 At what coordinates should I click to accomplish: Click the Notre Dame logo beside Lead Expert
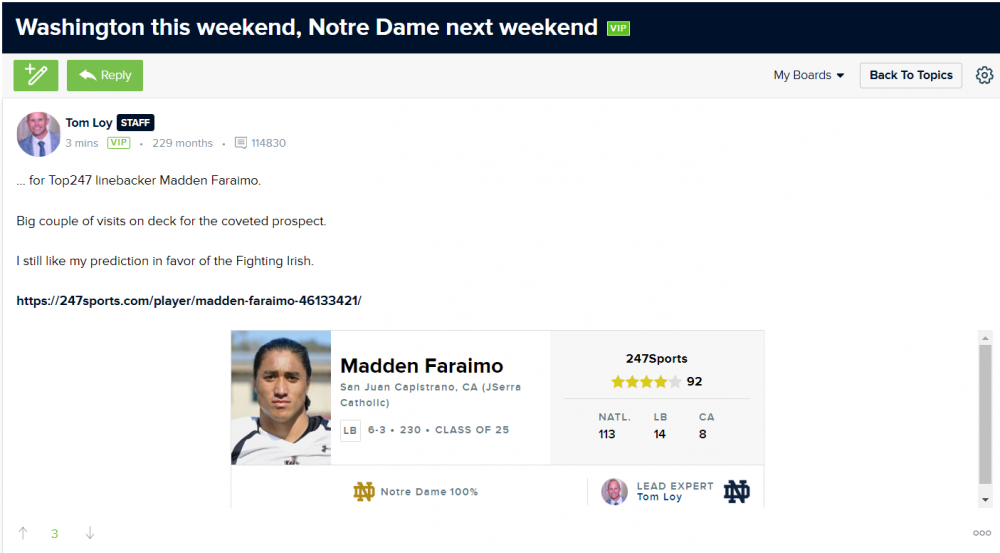[737, 491]
